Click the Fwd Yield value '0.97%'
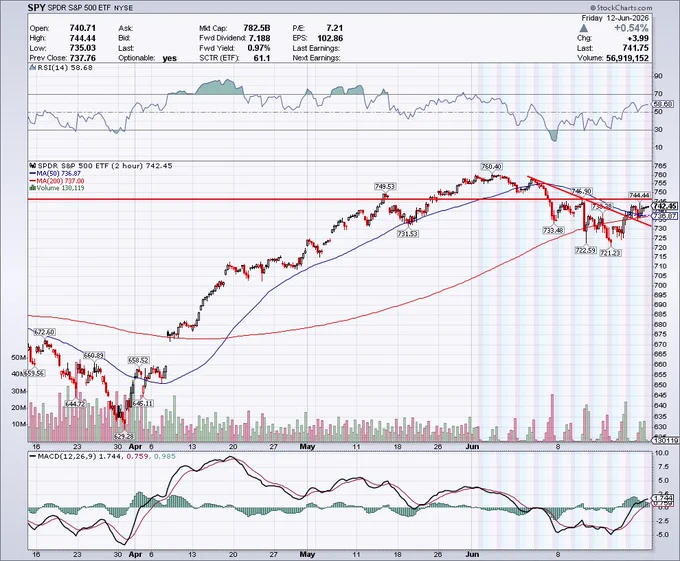Viewport: 680px width, 561px height. (x=258, y=48)
